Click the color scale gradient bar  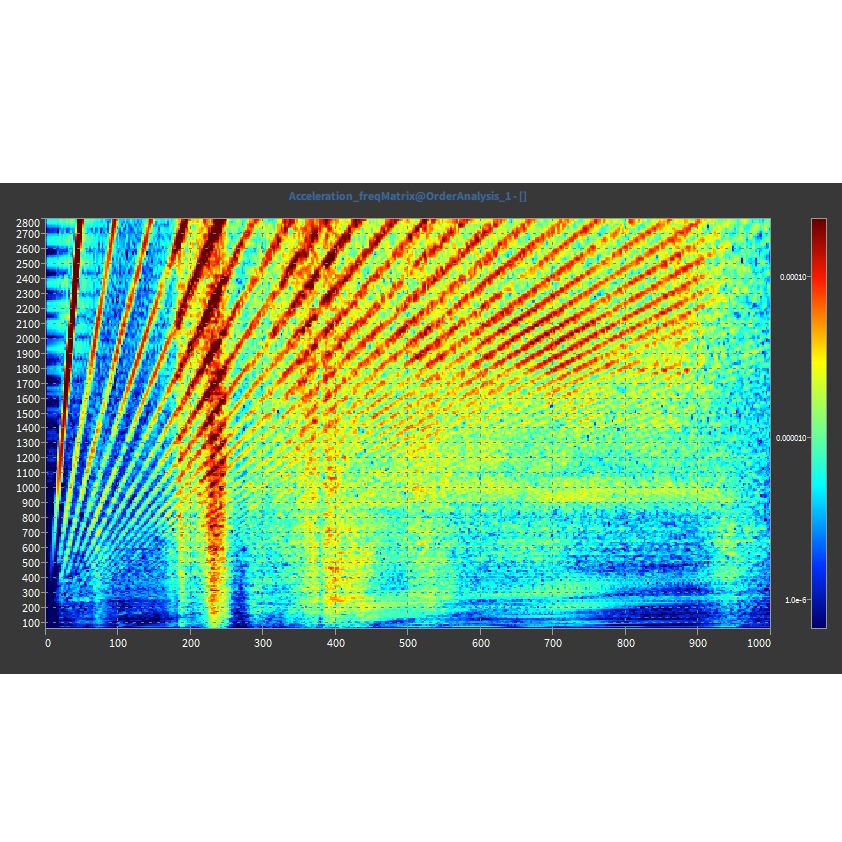pyautogui.click(x=818, y=422)
